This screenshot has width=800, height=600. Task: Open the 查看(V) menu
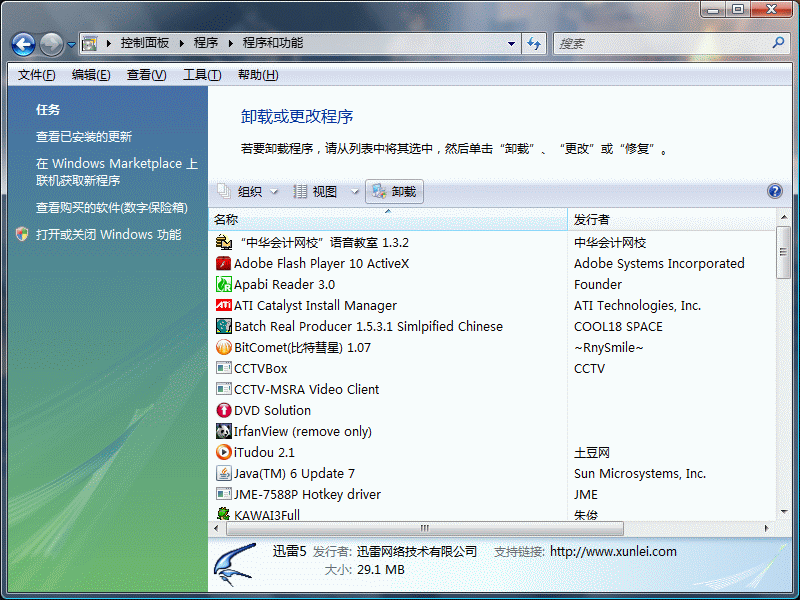click(x=146, y=75)
